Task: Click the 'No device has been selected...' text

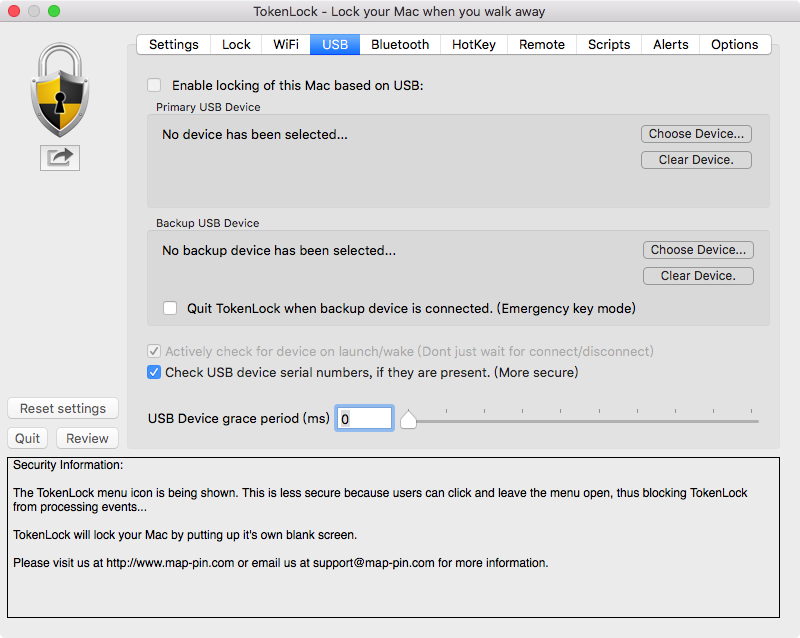Action: click(x=255, y=134)
